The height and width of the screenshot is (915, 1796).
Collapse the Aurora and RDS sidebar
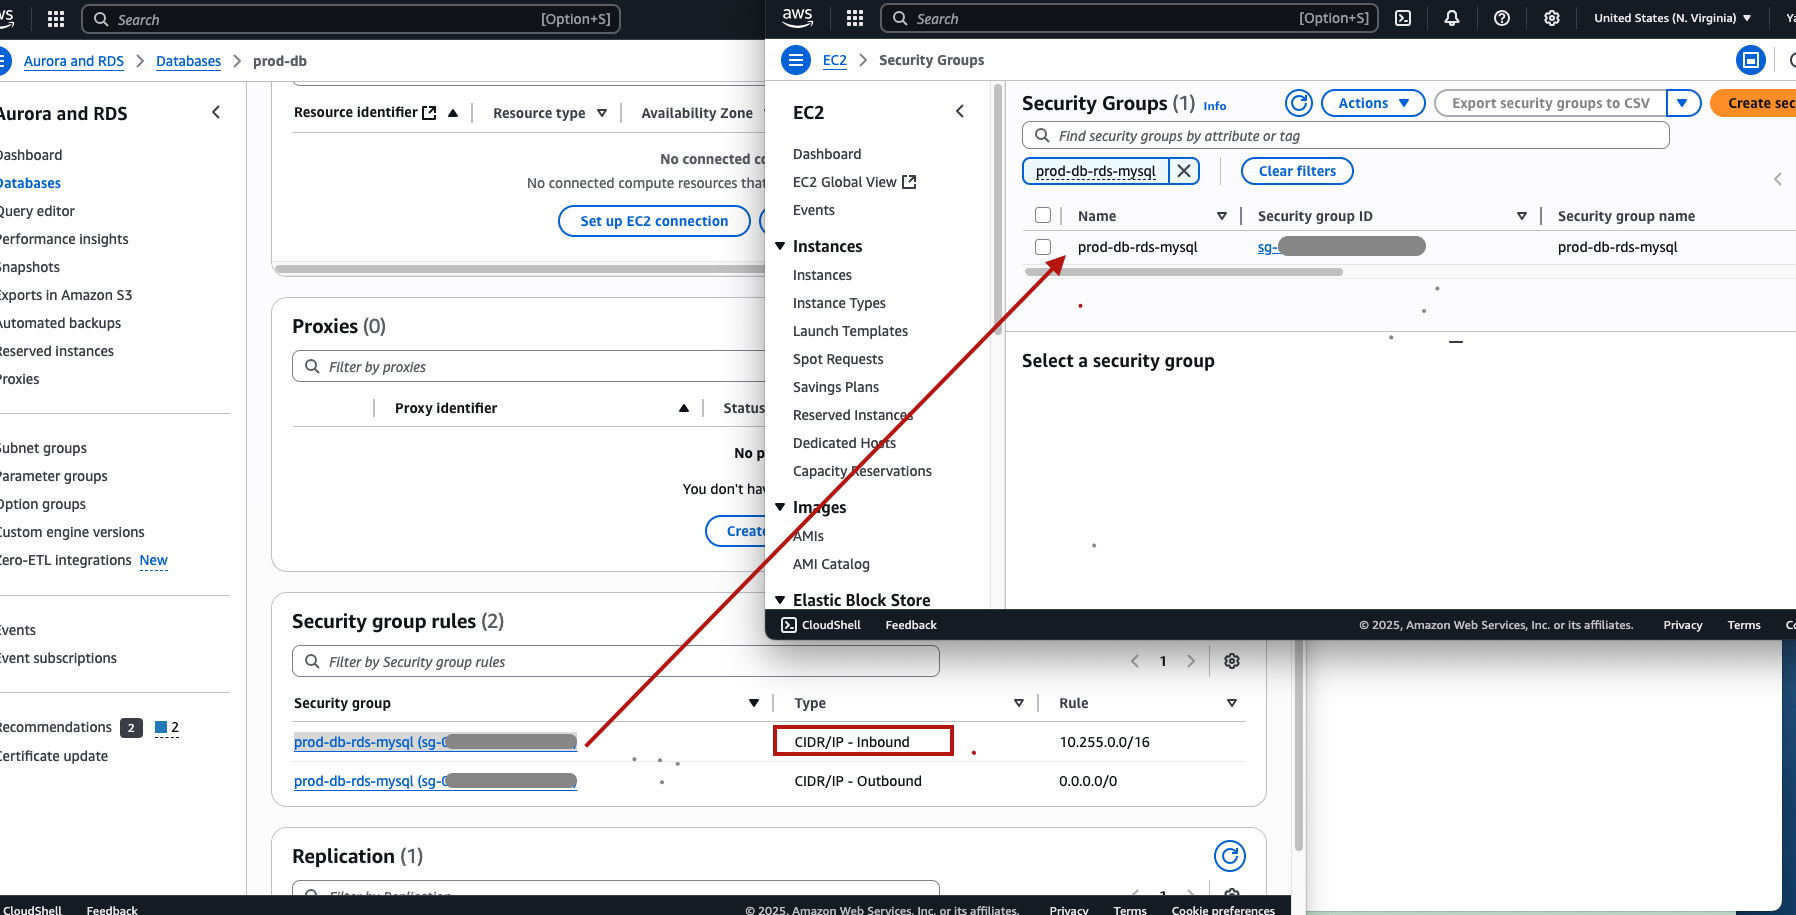[x=216, y=112]
